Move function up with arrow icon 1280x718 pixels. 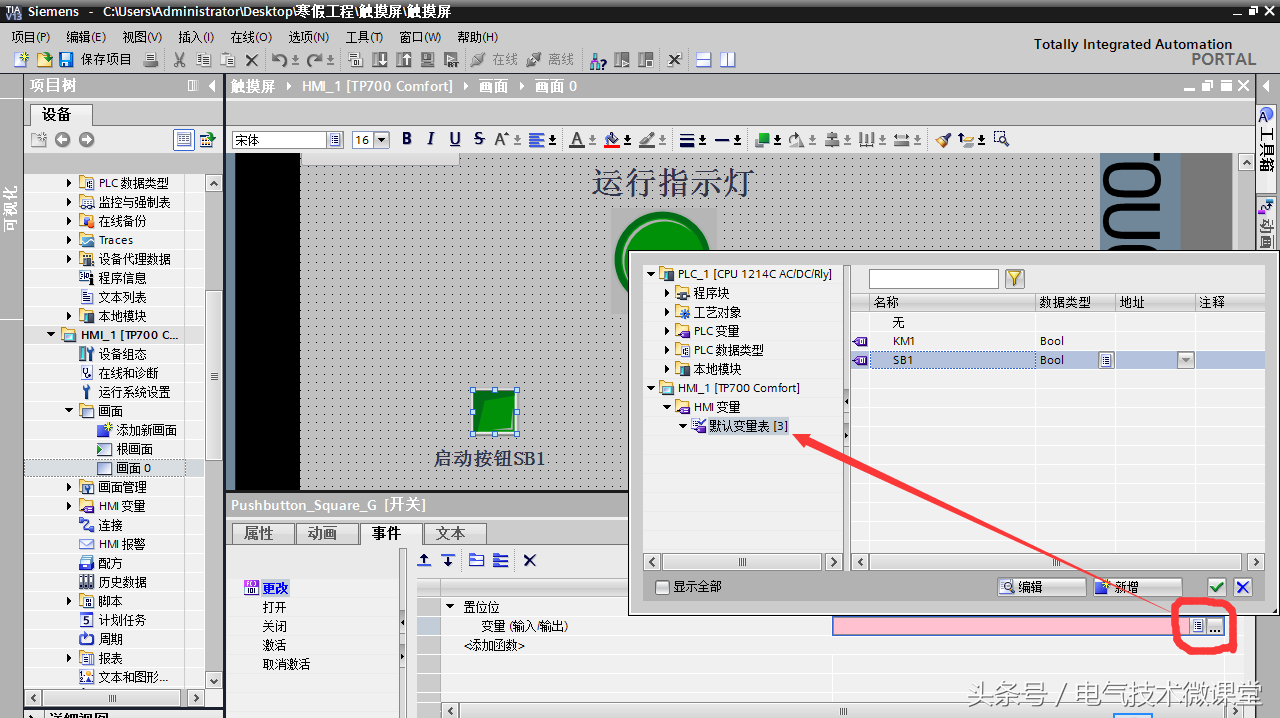424,560
